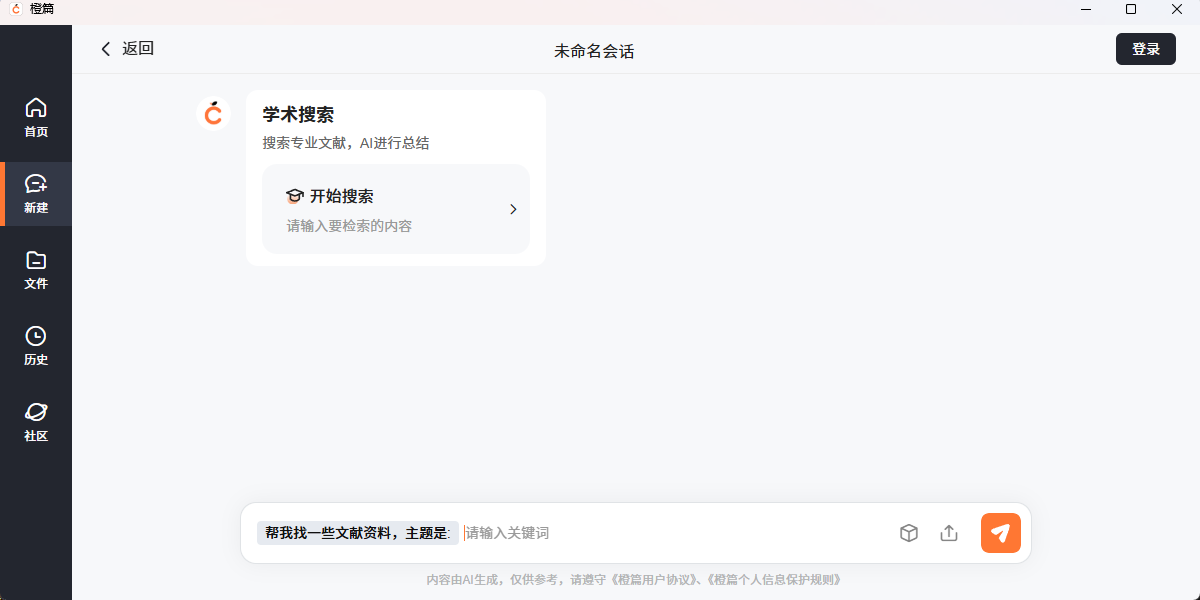Click the chevron arrow on 开始搜索 card
The width and height of the screenshot is (1200, 600).
click(513, 209)
